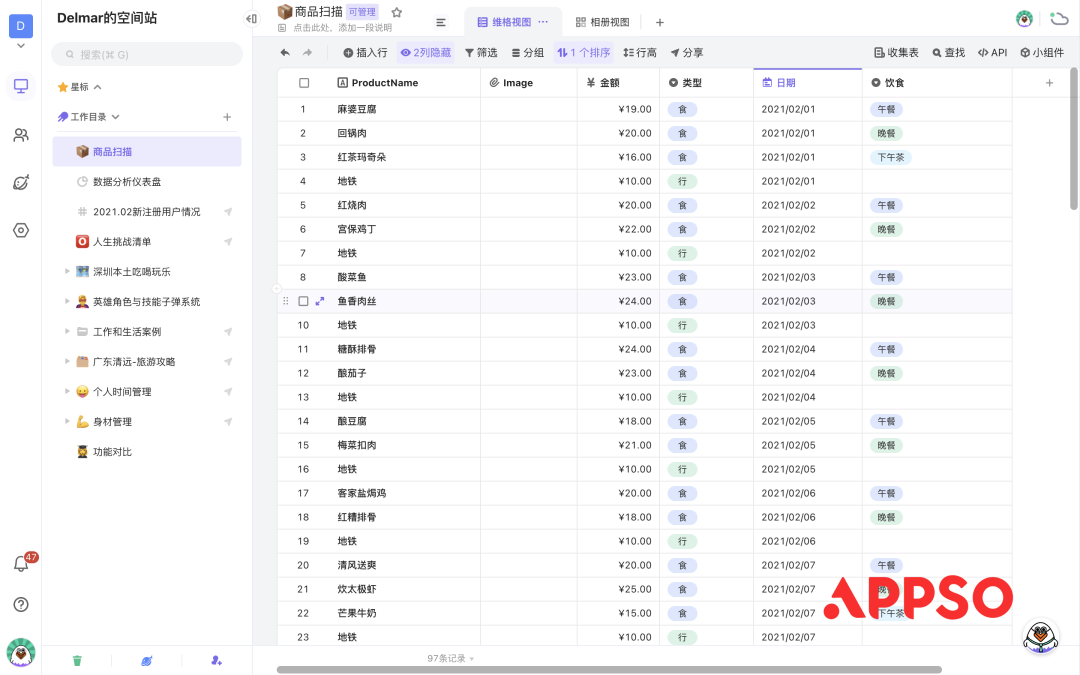
Task: Open the 行高 row height button
Action: tap(640, 52)
